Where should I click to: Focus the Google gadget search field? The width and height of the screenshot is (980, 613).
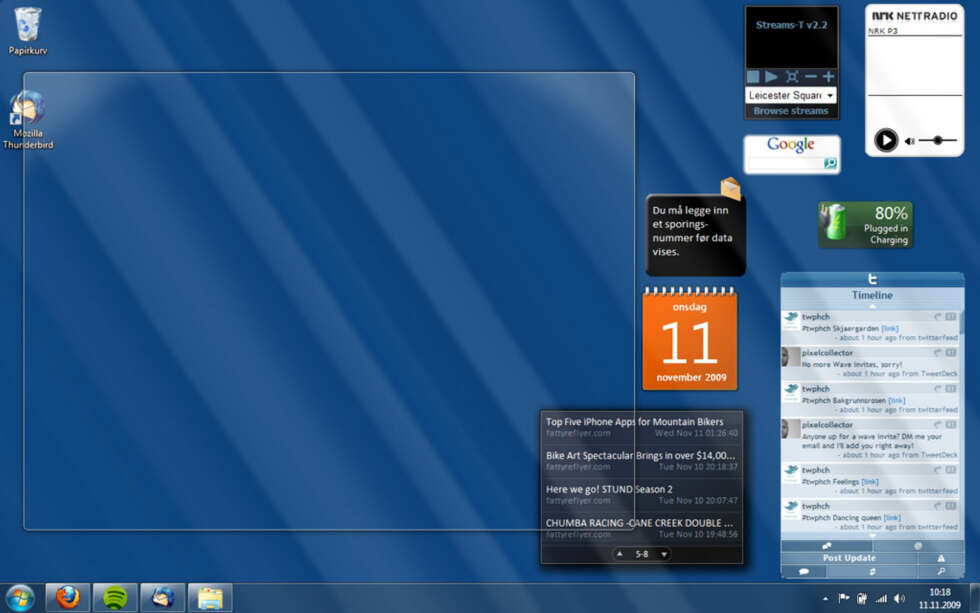point(786,163)
